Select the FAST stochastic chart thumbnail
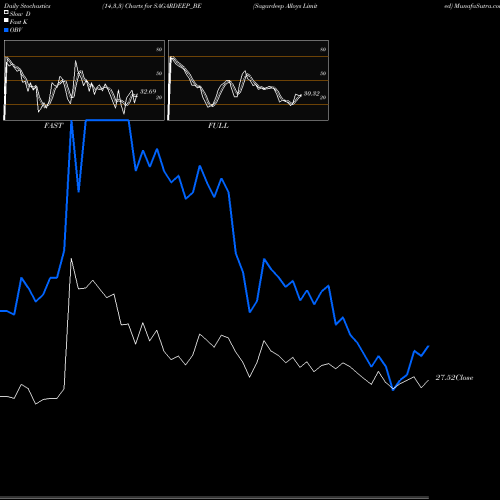Viewport: 500px width, 500px height. 84,80
